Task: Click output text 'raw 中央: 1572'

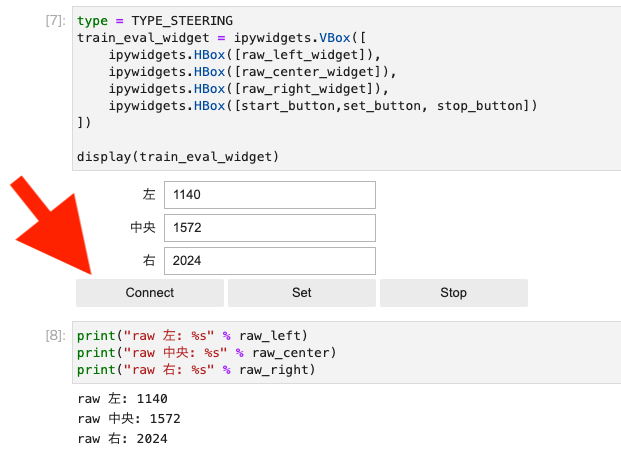Action: click(x=129, y=419)
